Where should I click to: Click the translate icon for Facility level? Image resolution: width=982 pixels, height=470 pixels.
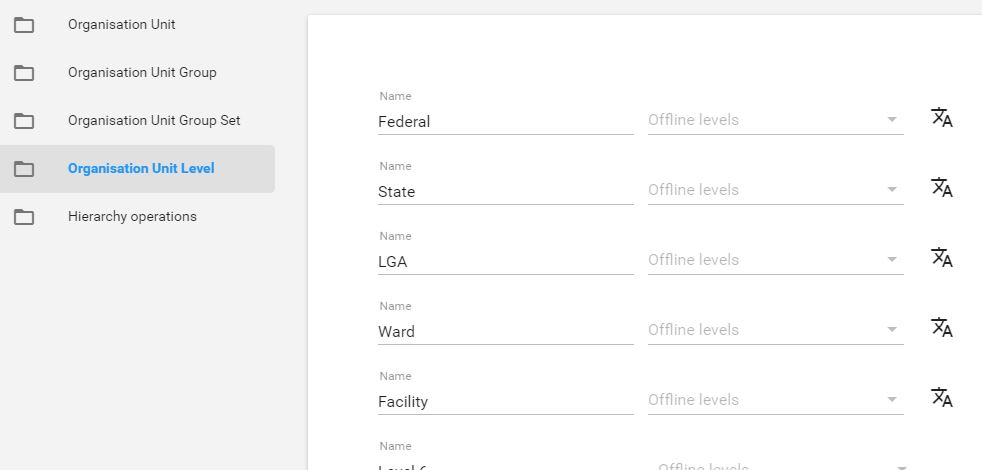tap(941, 398)
